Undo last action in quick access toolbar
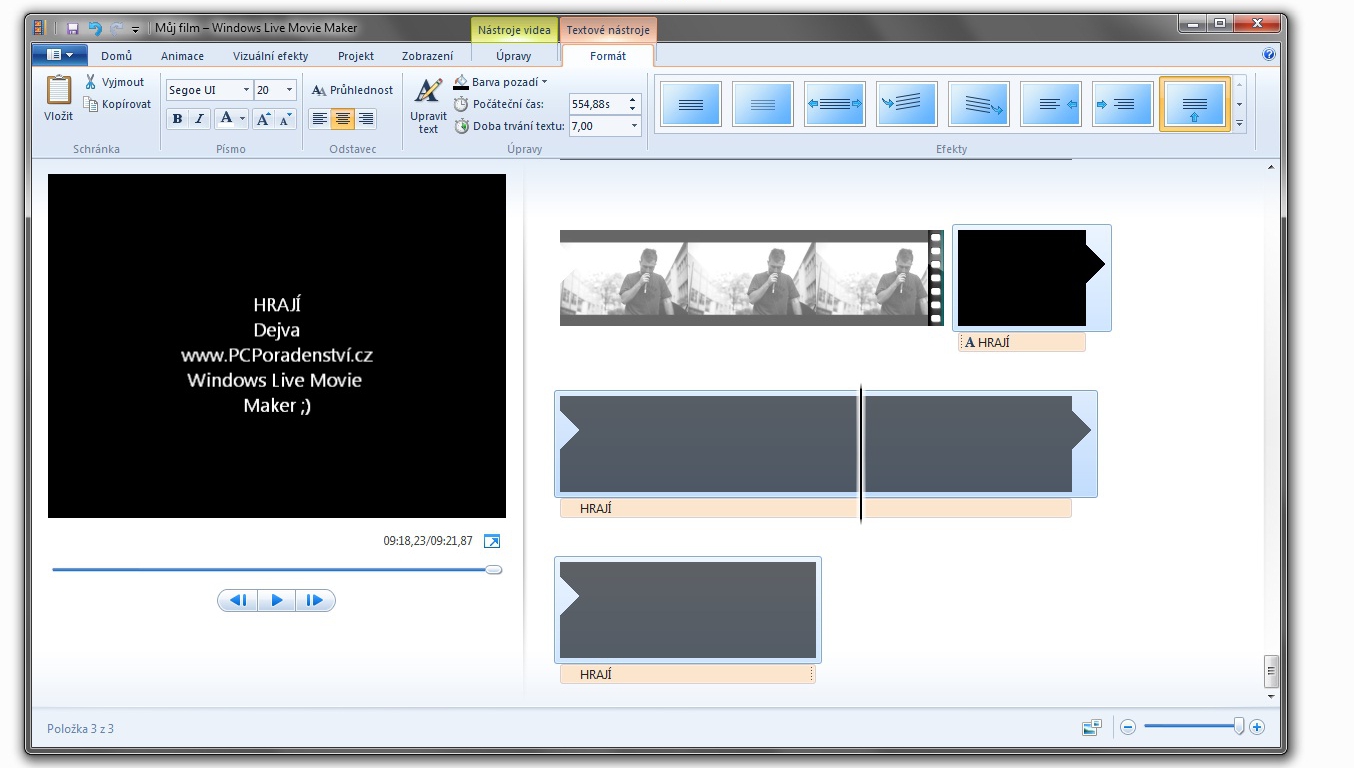The image size is (1354, 768). pyautogui.click(x=95, y=28)
